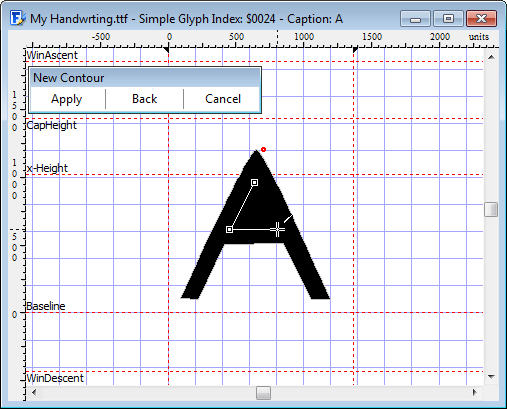Click the advance width triangle marker on the ruler

pos(355,50)
